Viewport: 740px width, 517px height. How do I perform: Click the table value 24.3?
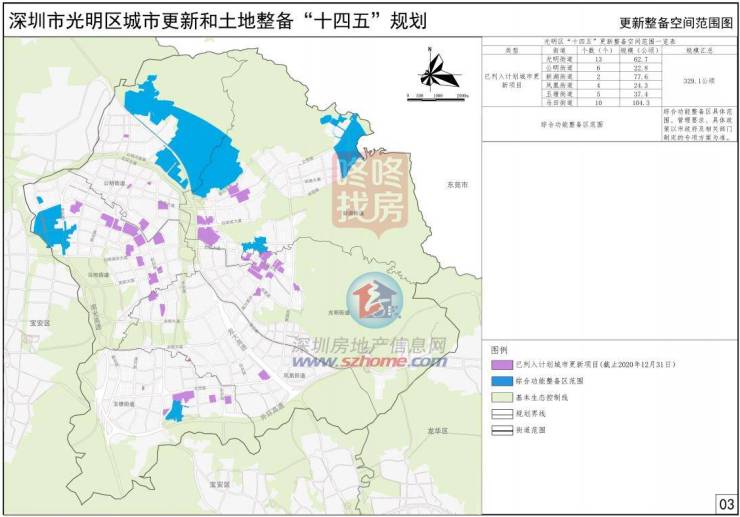tap(640, 85)
